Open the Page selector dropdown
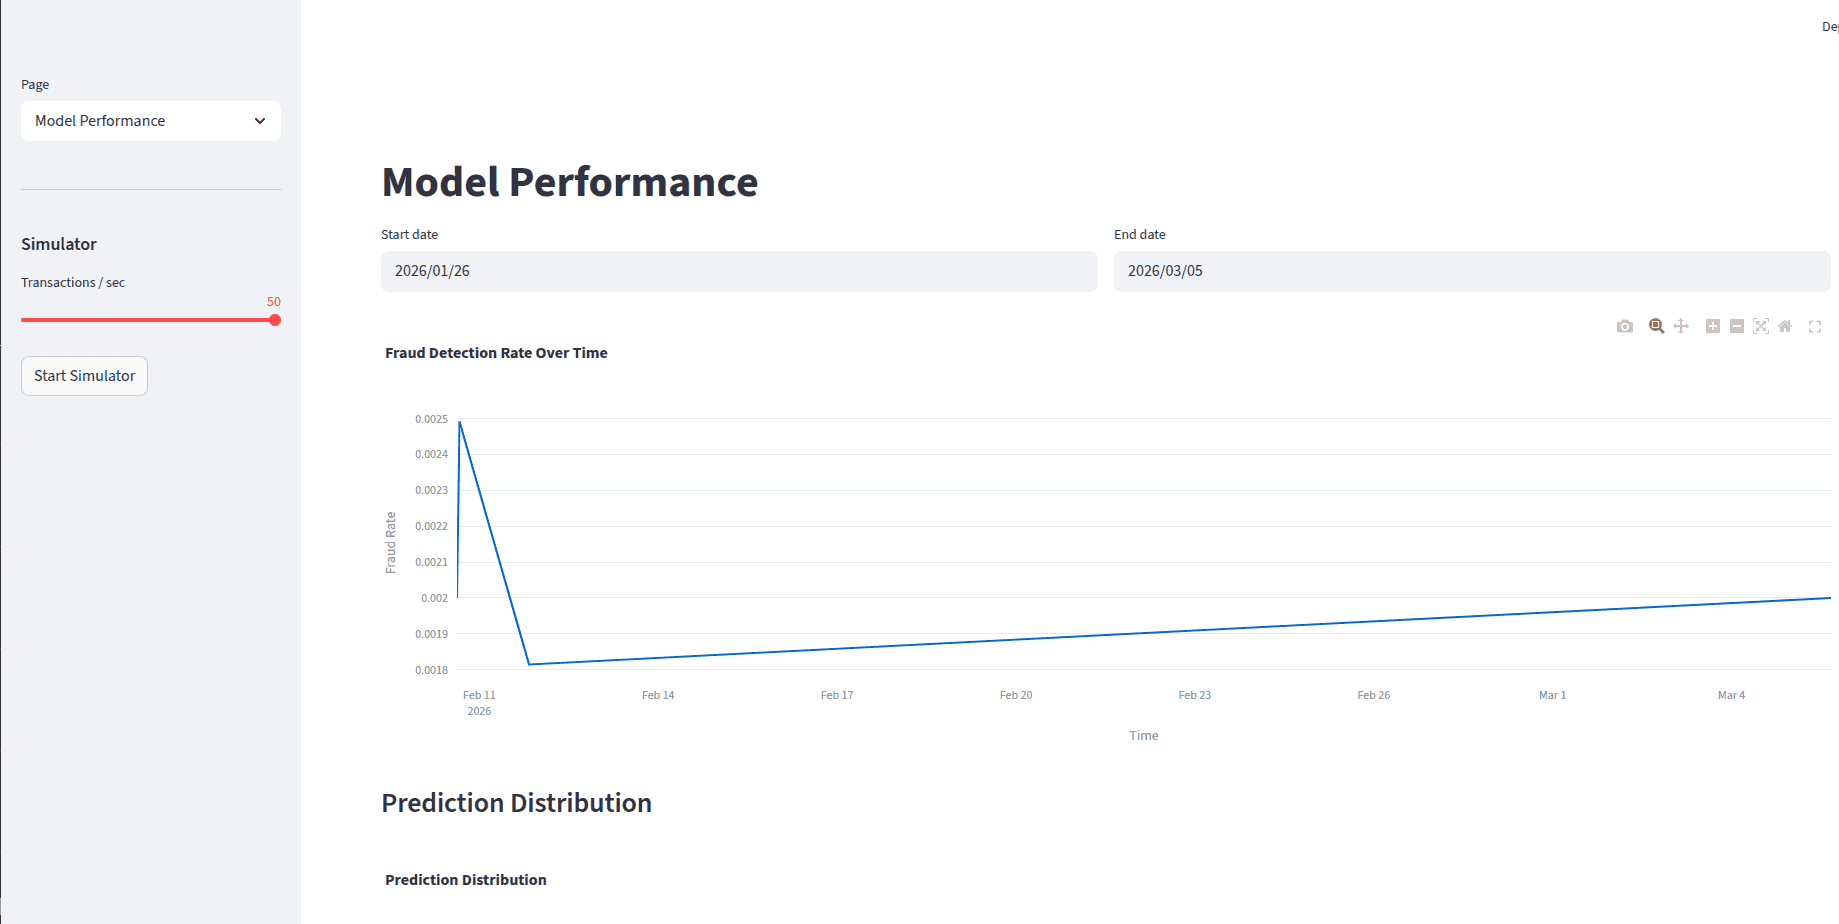This screenshot has width=1839, height=924. click(150, 120)
